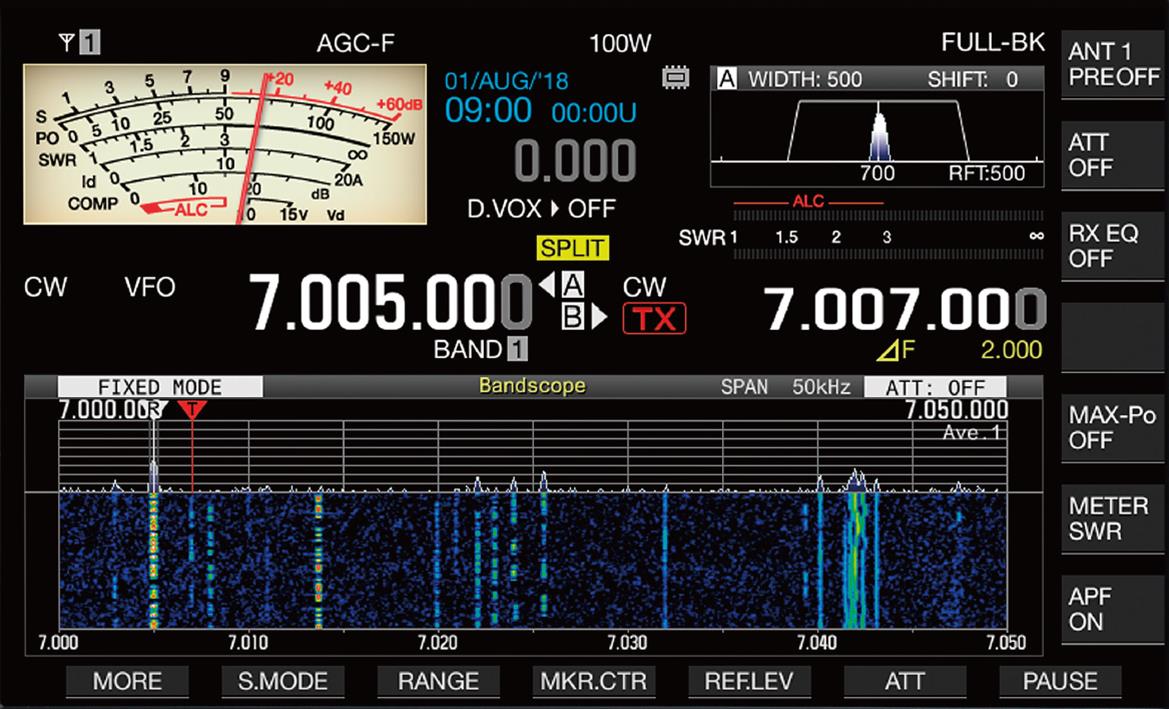The width and height of the screenshot is (1169, 709).
Task: Adjust the REF.LEV reference level control
Action: tap(751, 681)
